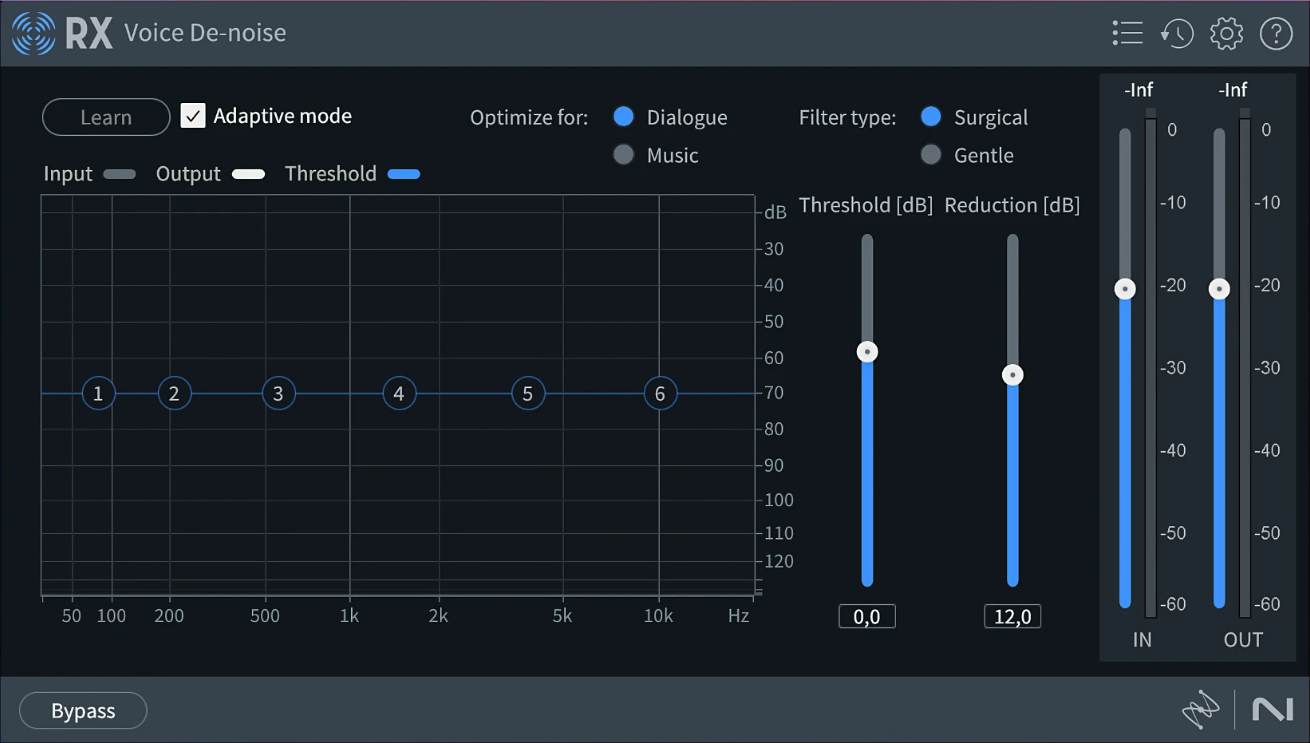Click the help question mark icon
The width and height of the screenshot is (1310, 743).
click(1276, 33)
